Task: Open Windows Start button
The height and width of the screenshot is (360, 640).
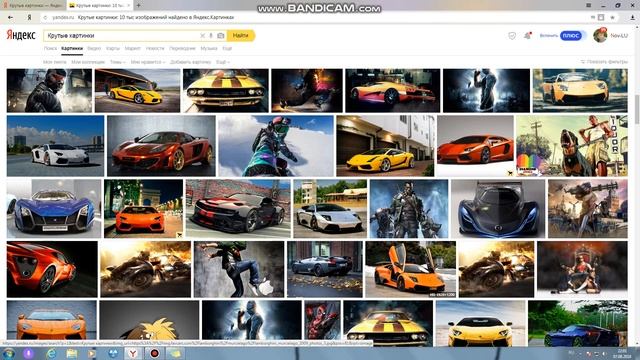Action: [x=8, y=353]
